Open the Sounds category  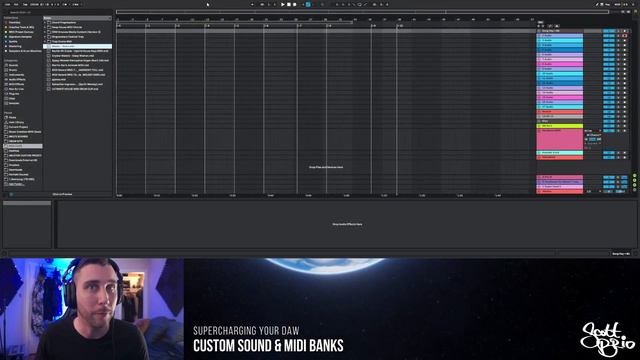pyautogui.click(x=13, y=65)
